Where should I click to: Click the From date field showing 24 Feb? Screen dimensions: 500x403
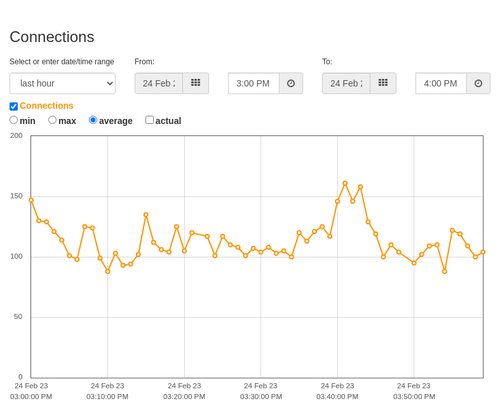coord(159,83)
